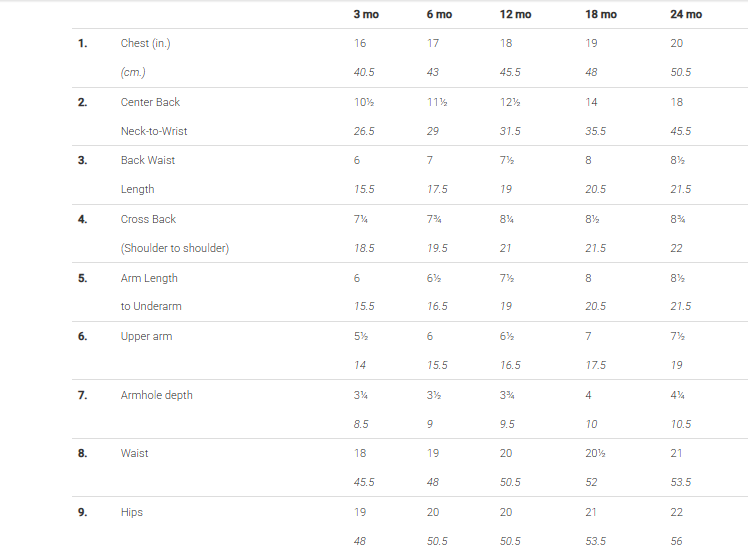Screen dimensions: 748x558
Task: Click the Neck-to-Wrist label
Action: pos(154,131)
